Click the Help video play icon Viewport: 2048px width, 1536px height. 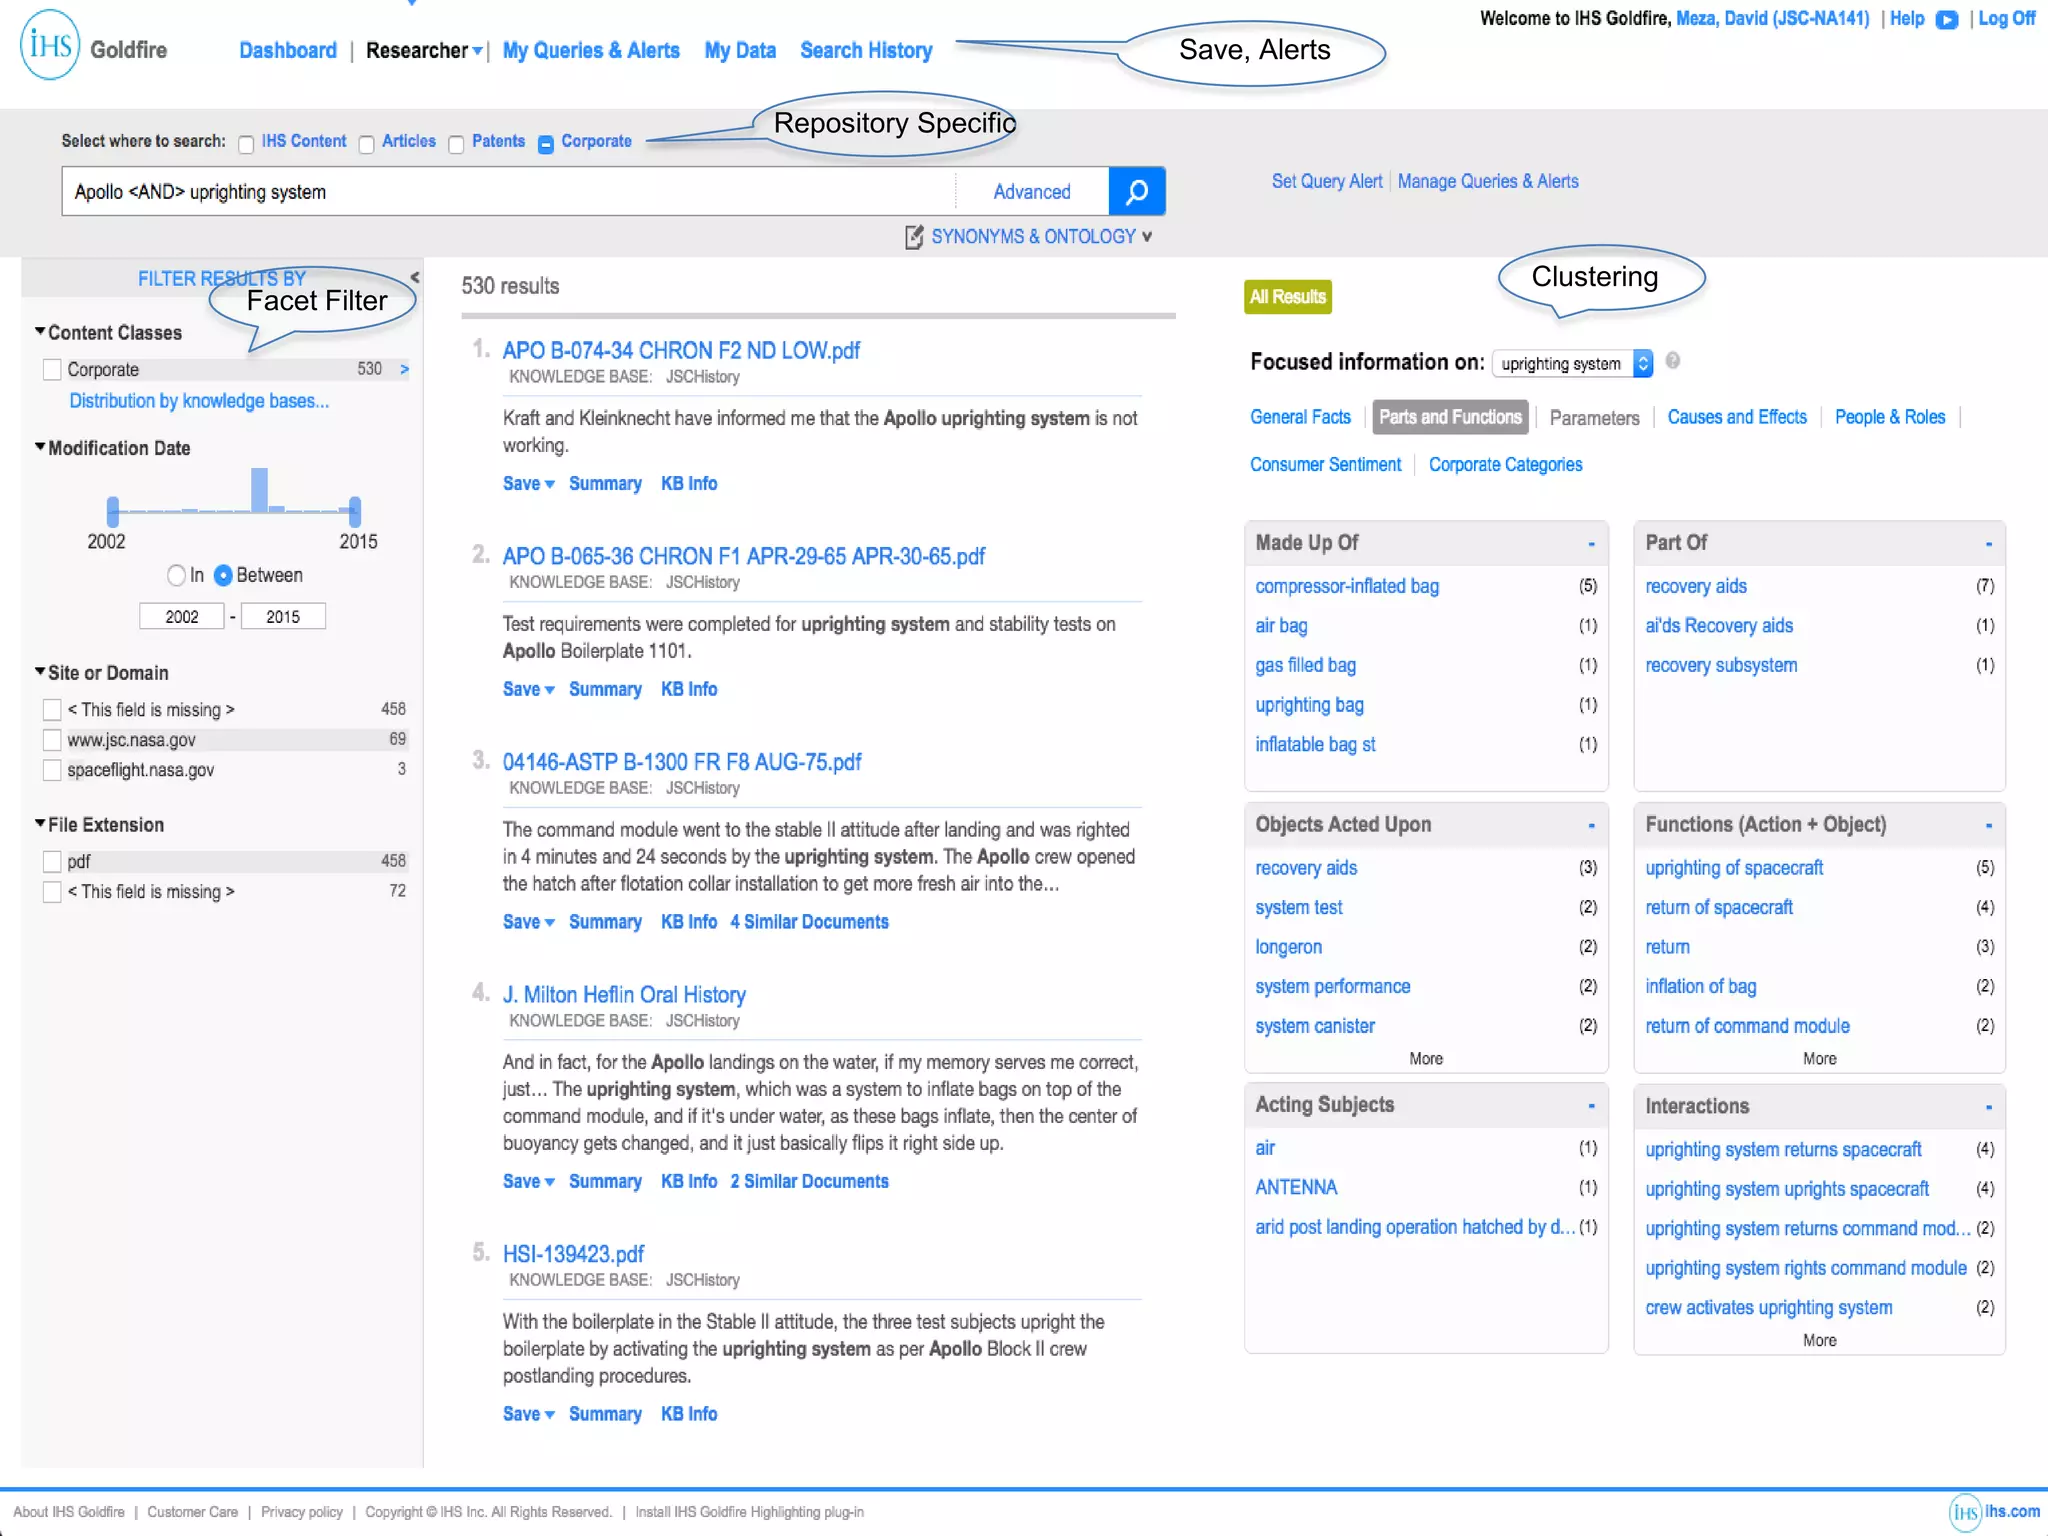point(1946,20)
